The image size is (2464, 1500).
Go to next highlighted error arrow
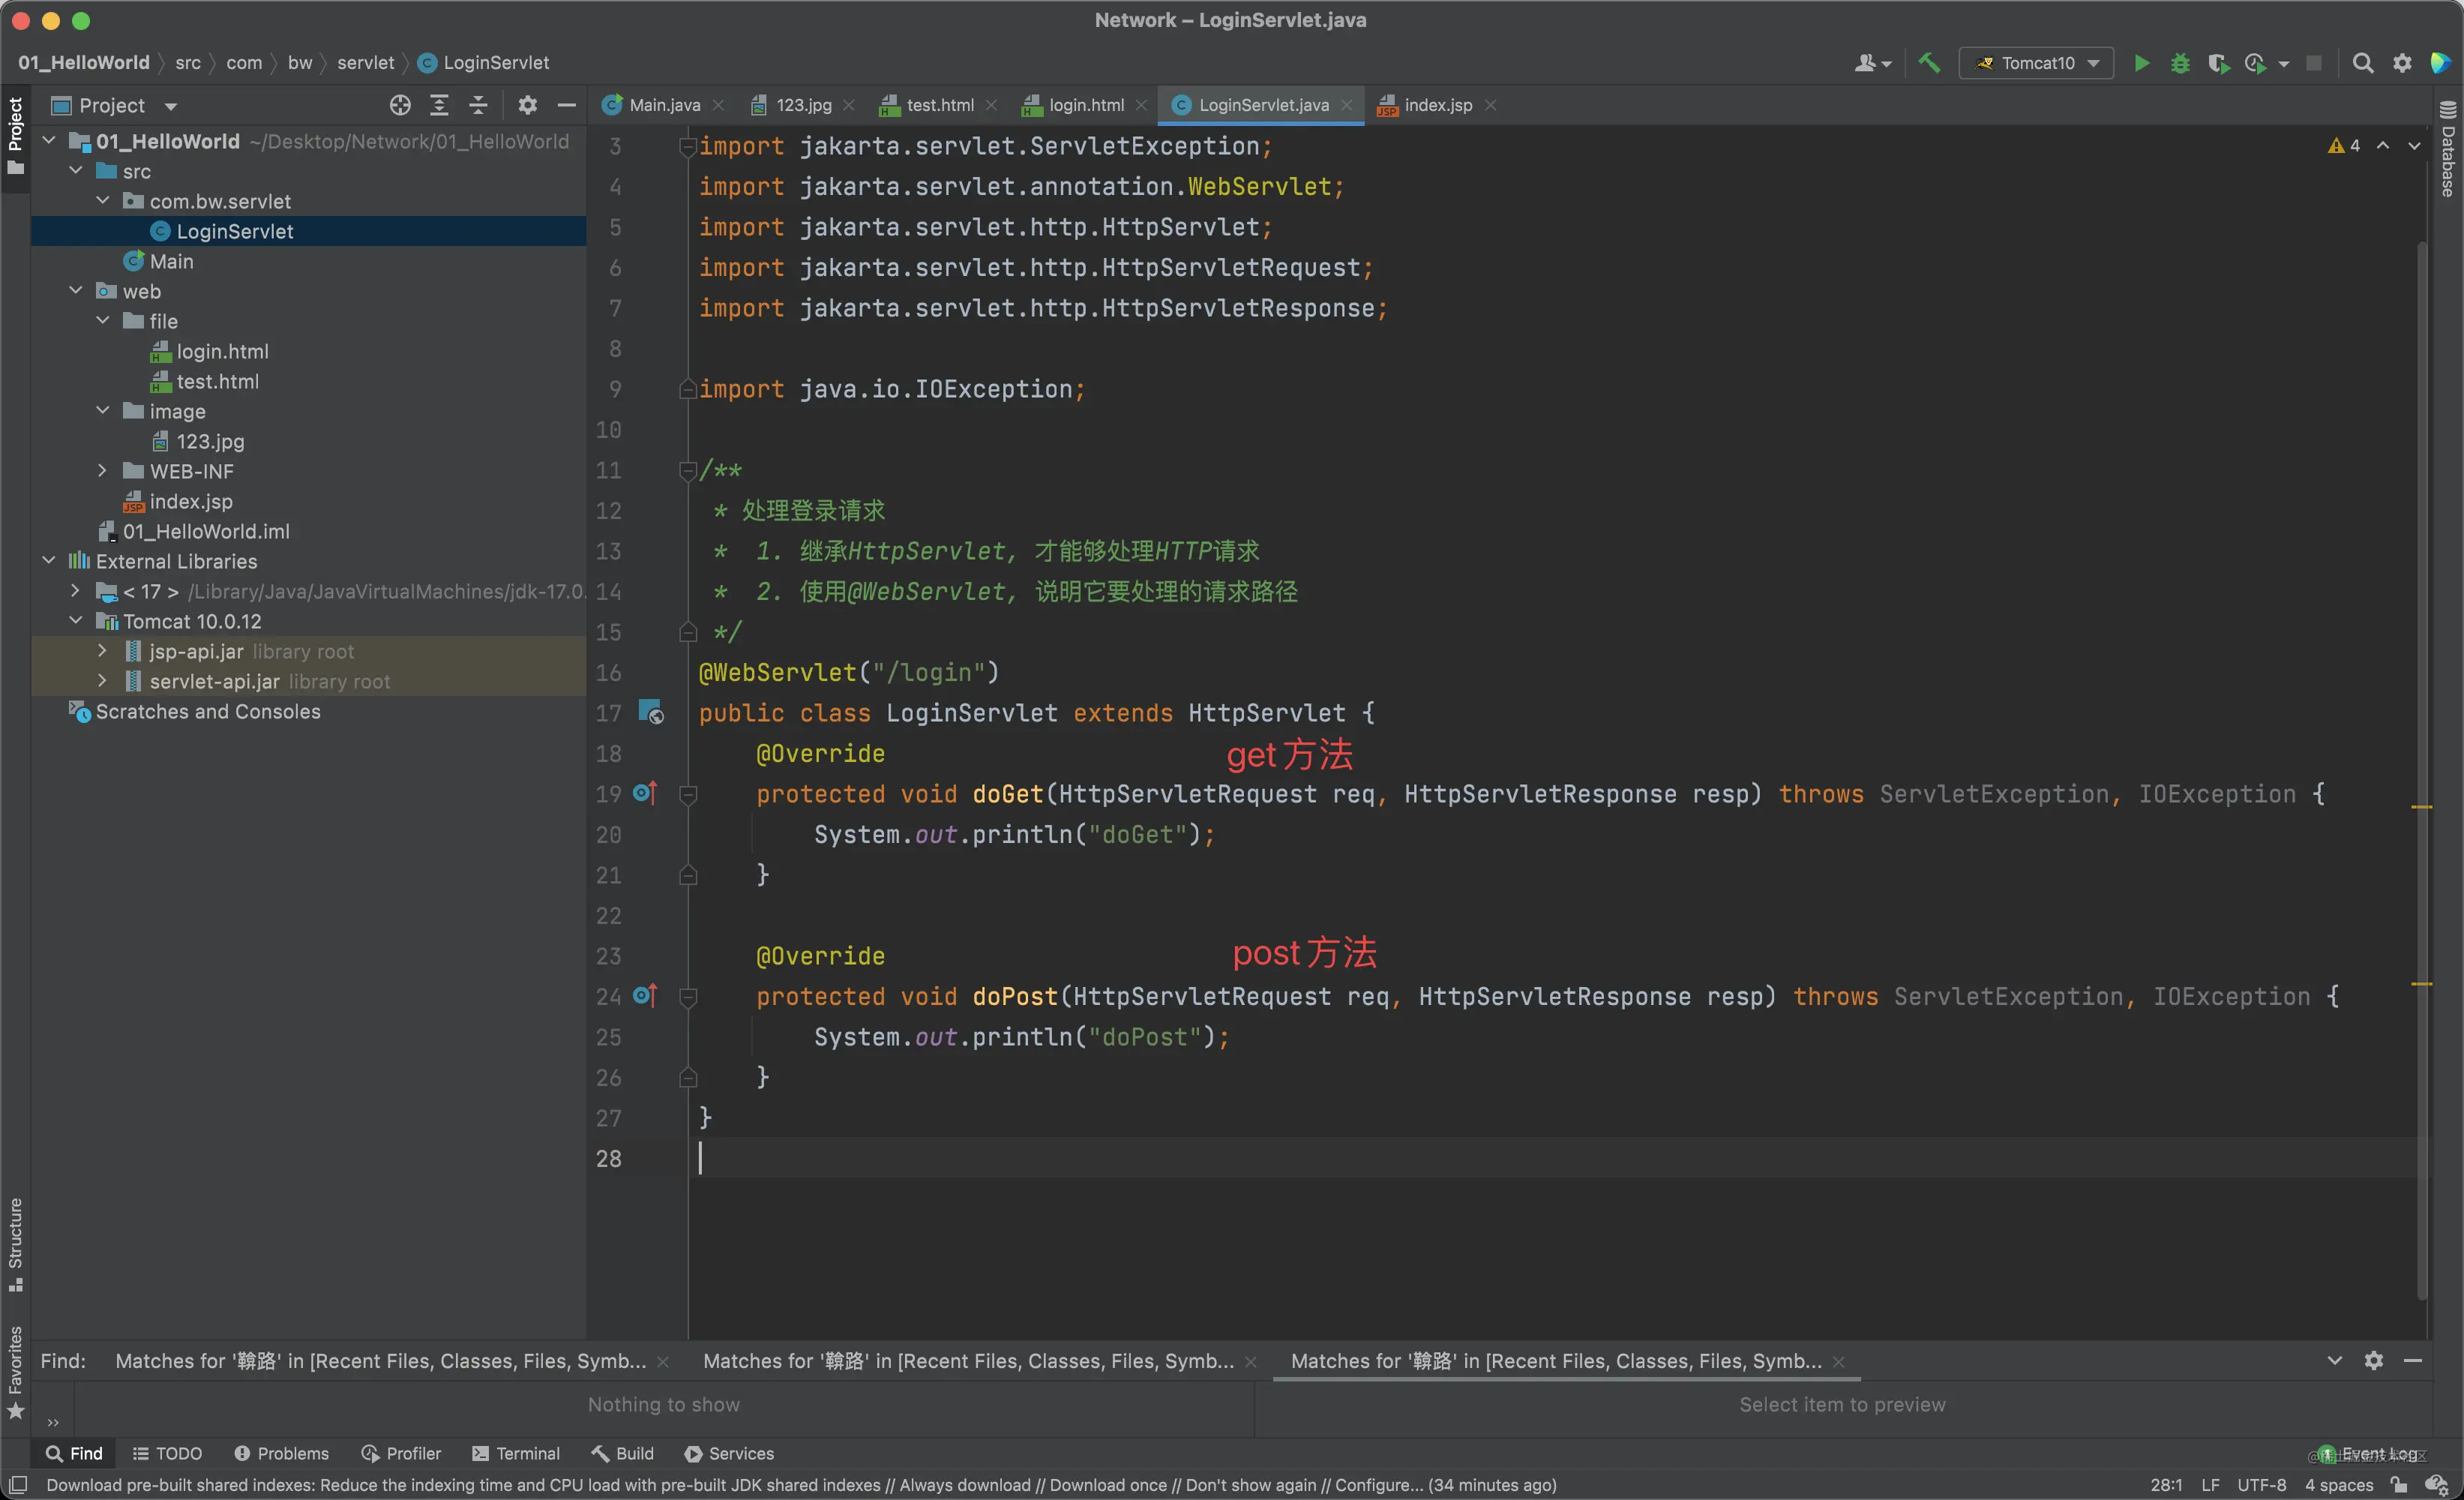(x=2414, y=146)
